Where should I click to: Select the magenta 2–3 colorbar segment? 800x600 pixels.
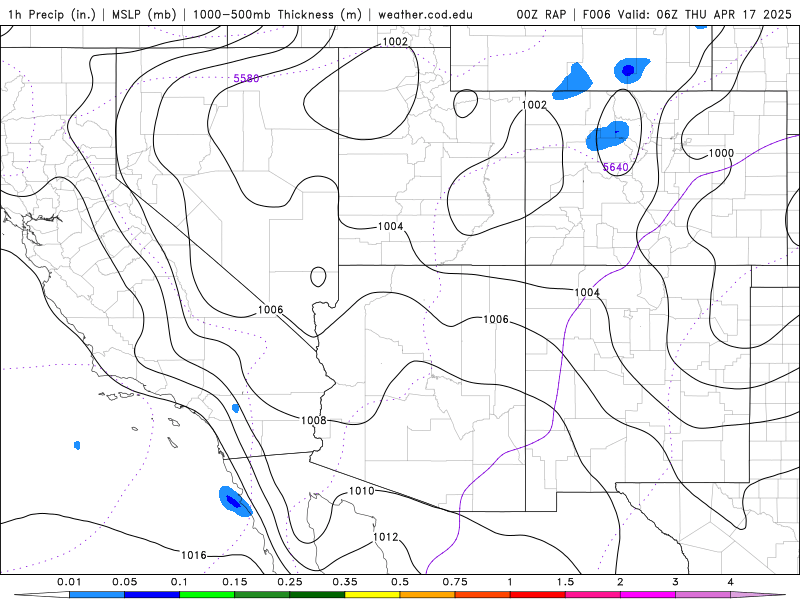648,595
